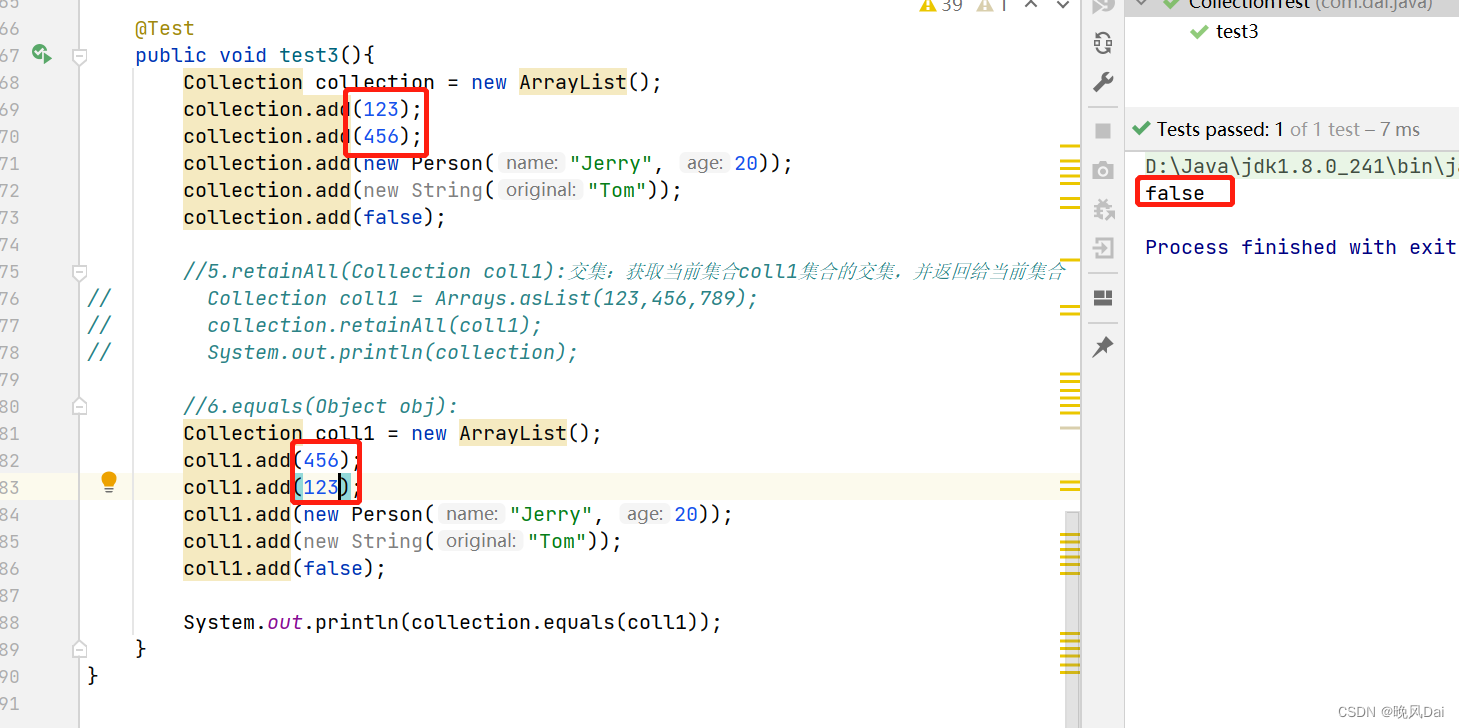
Task: Toggle the fold marker at line 80
Action: pyautogui.click(x=80, y=406)
